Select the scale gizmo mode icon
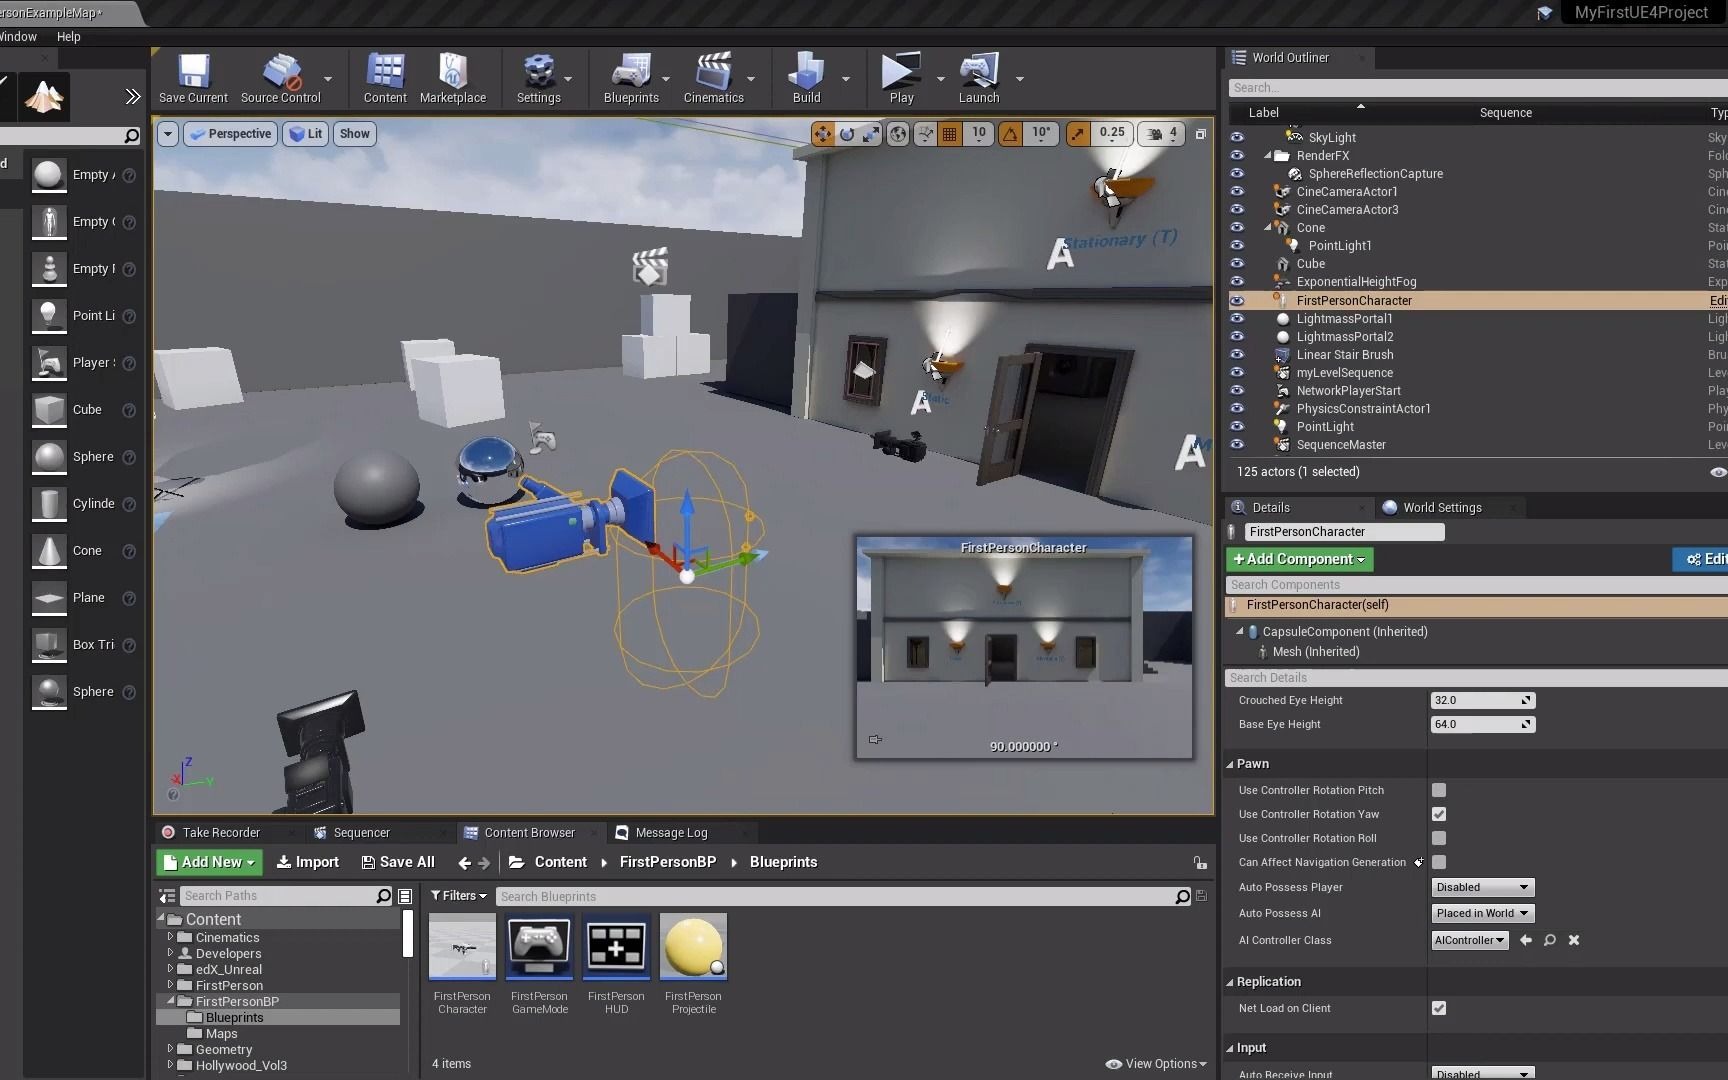 872,134
